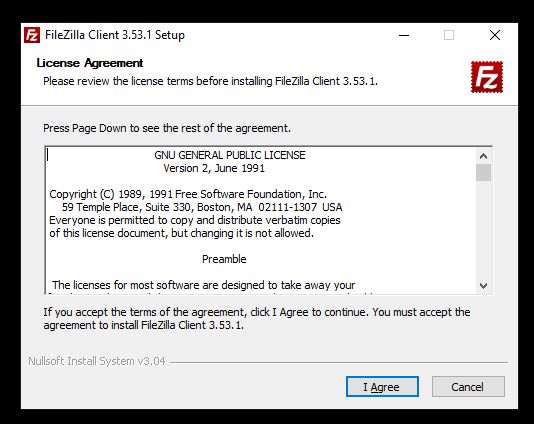Image resolution: width=534 pixels, height=424 pixels.
Task: Click I Agree to accept the license
Action: click(382, 387)
